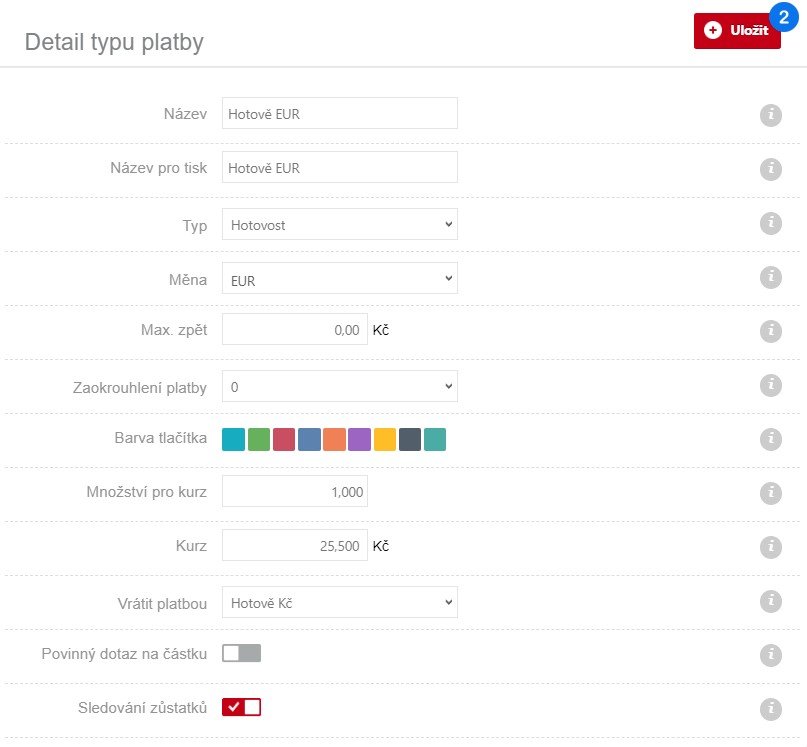Click info icon for Sledování zůstatků
807x747 pixels.
[770, 709]
